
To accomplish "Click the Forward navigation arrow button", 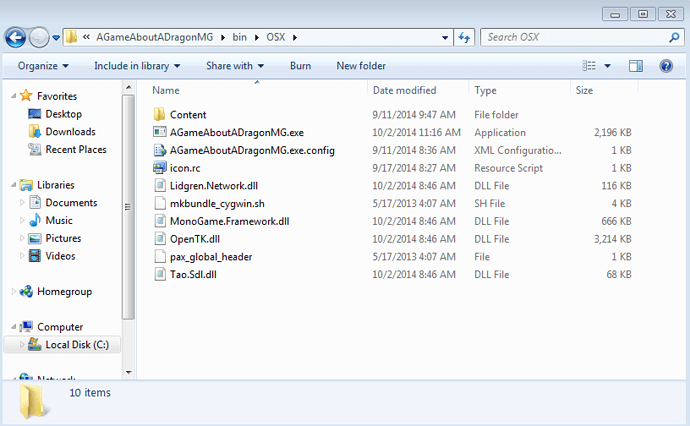I will (x=39, y=37).
